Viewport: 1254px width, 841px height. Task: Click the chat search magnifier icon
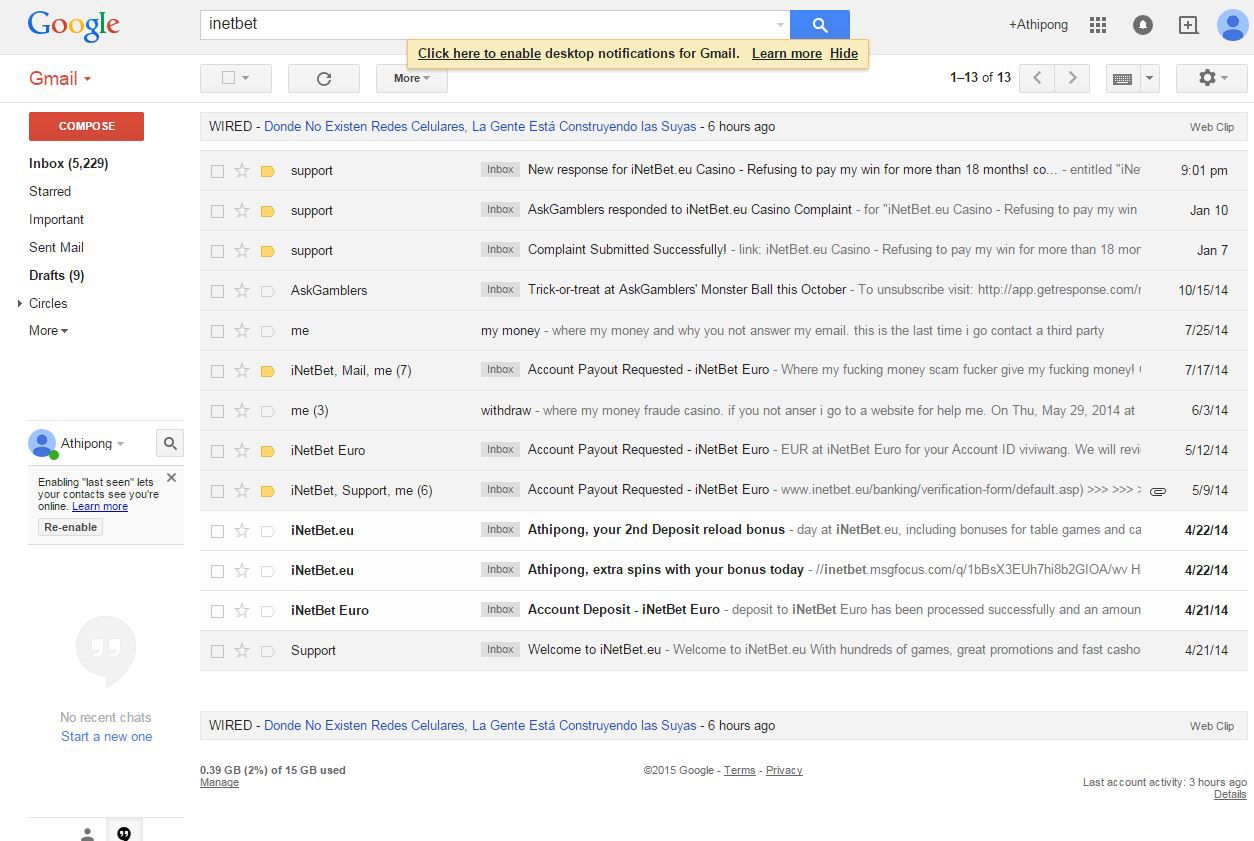pyautogui.click(x=170, y=443)
